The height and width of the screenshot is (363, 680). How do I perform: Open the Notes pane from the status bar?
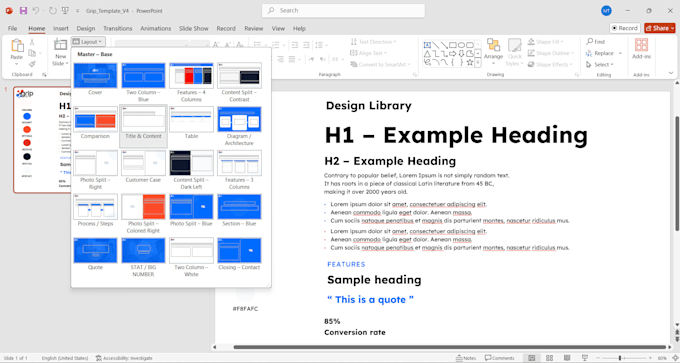click(x=466, y=358)
